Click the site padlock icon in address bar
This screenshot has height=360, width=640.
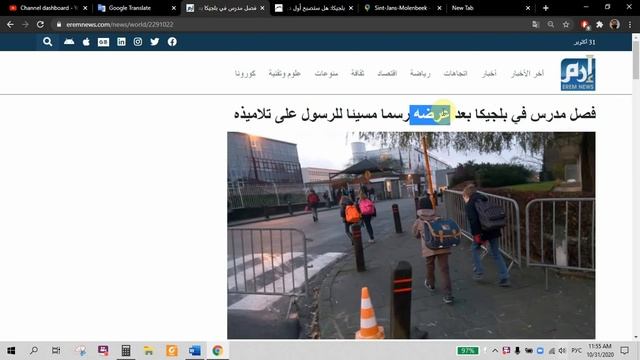[59, 24]
